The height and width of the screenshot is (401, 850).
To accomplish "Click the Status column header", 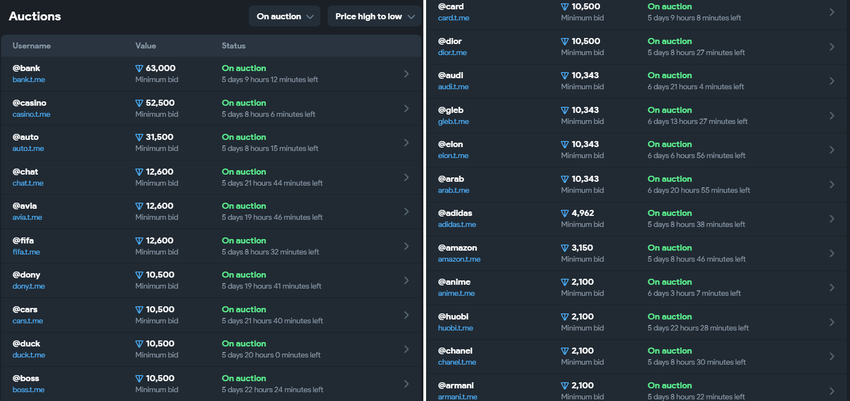I will 234,46.
